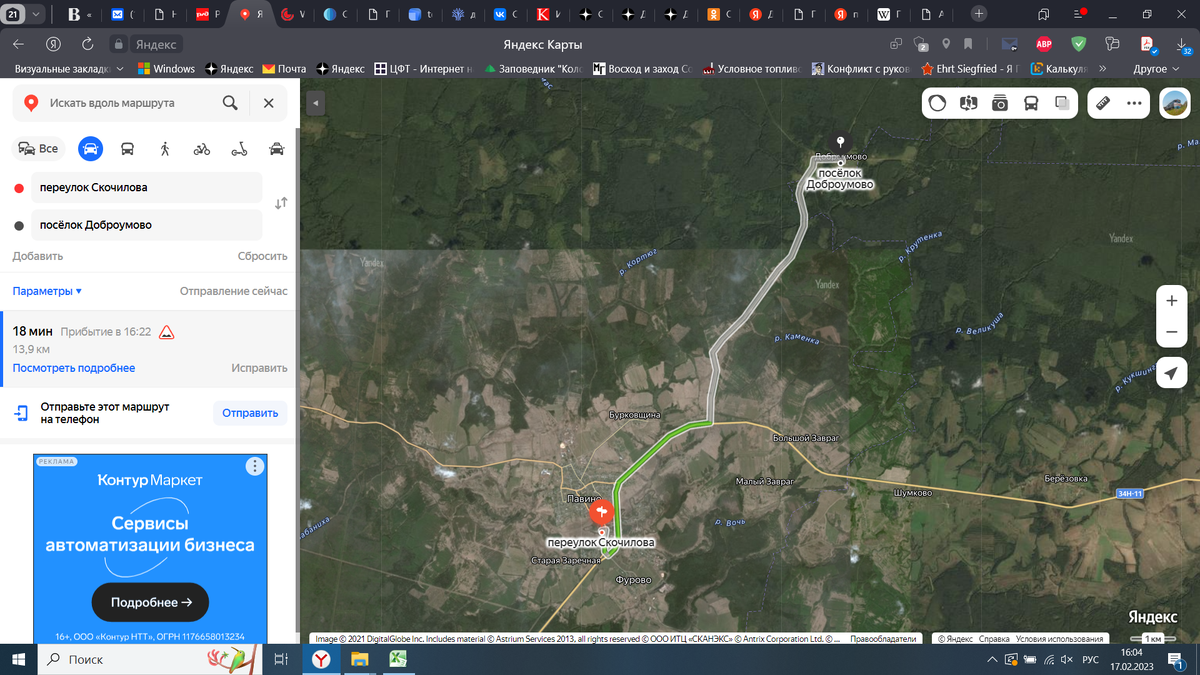
Task: Click the search magnifier icon in route panel
Action: [x=230, y=103]
